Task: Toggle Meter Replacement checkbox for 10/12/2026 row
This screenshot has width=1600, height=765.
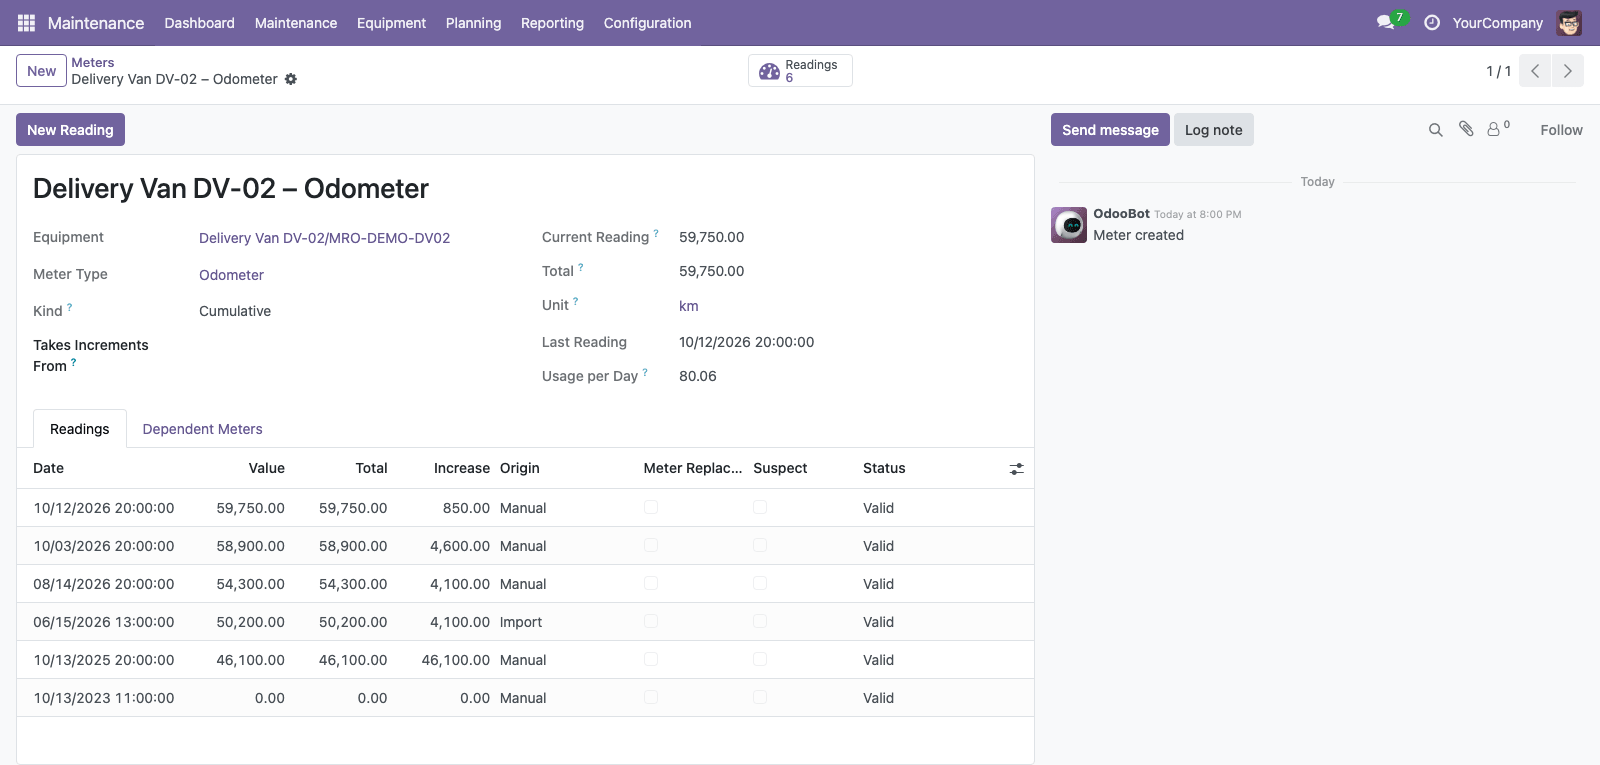Action: [x=651, y=507]
